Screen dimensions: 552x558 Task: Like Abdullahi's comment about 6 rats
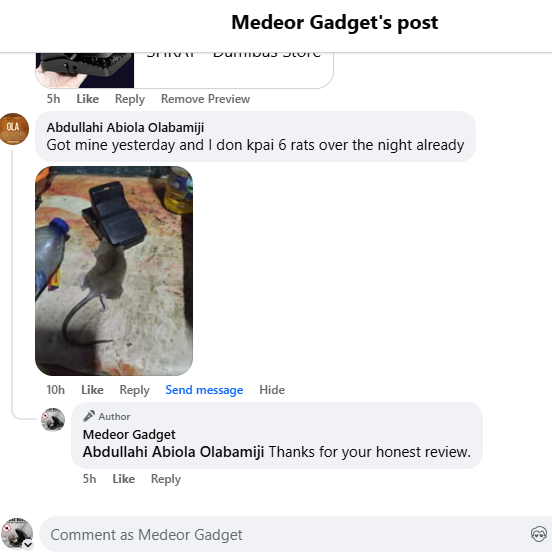coord(92,390)
